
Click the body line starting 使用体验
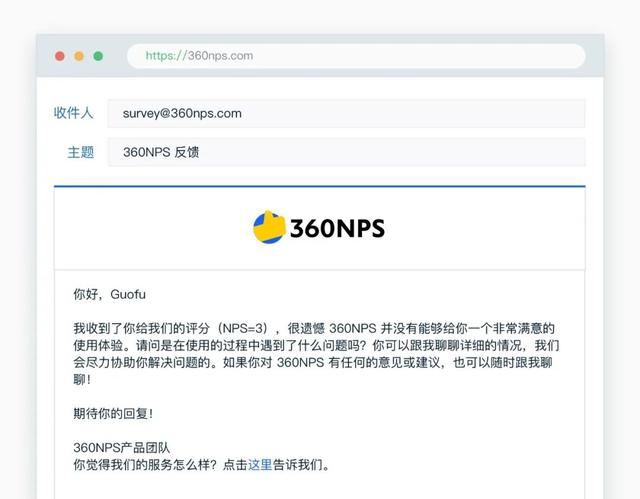click(x=316, y=346)
